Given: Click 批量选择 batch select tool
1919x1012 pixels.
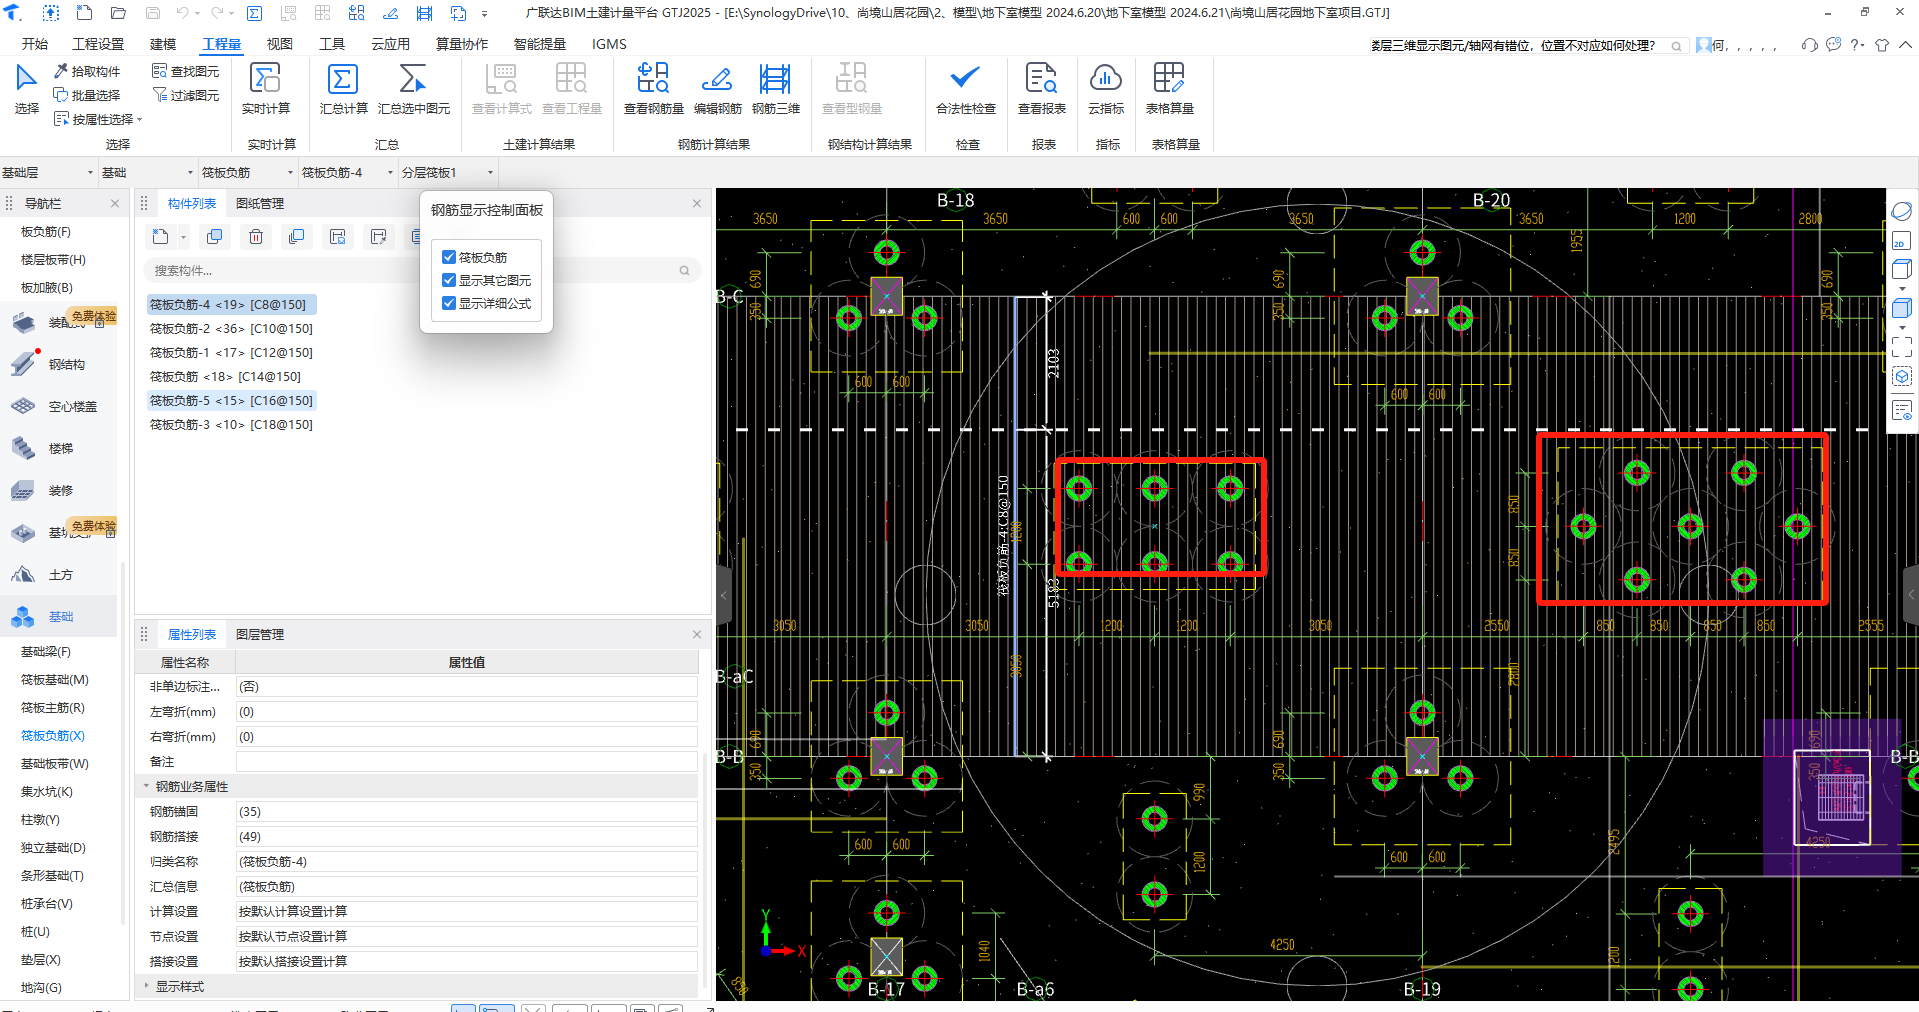Looking at the screenshot, I should click(x=87, y=95).
